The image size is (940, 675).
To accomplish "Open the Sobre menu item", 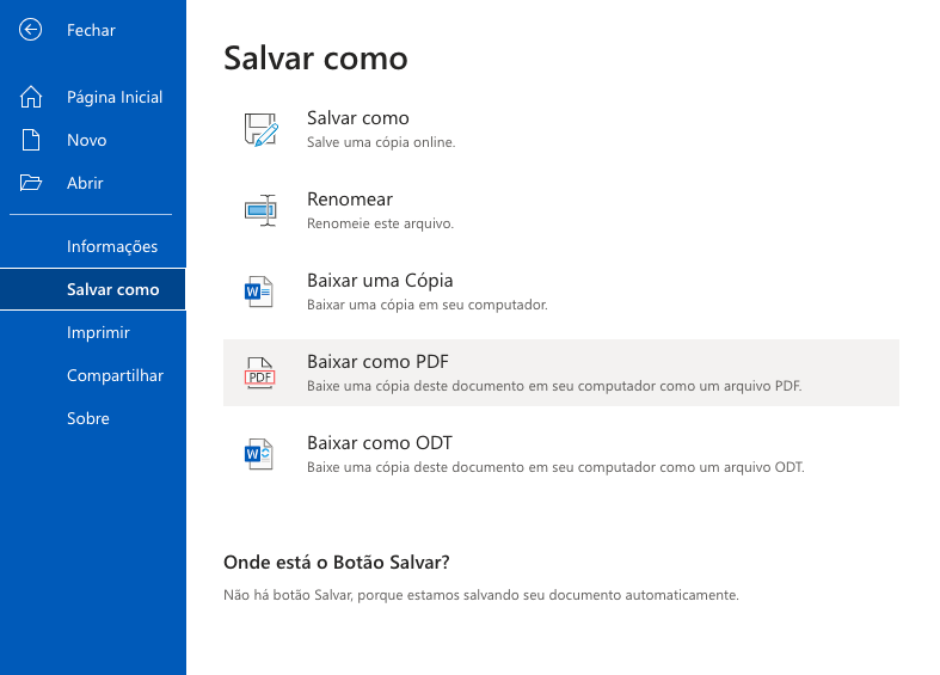I will 88,418.
